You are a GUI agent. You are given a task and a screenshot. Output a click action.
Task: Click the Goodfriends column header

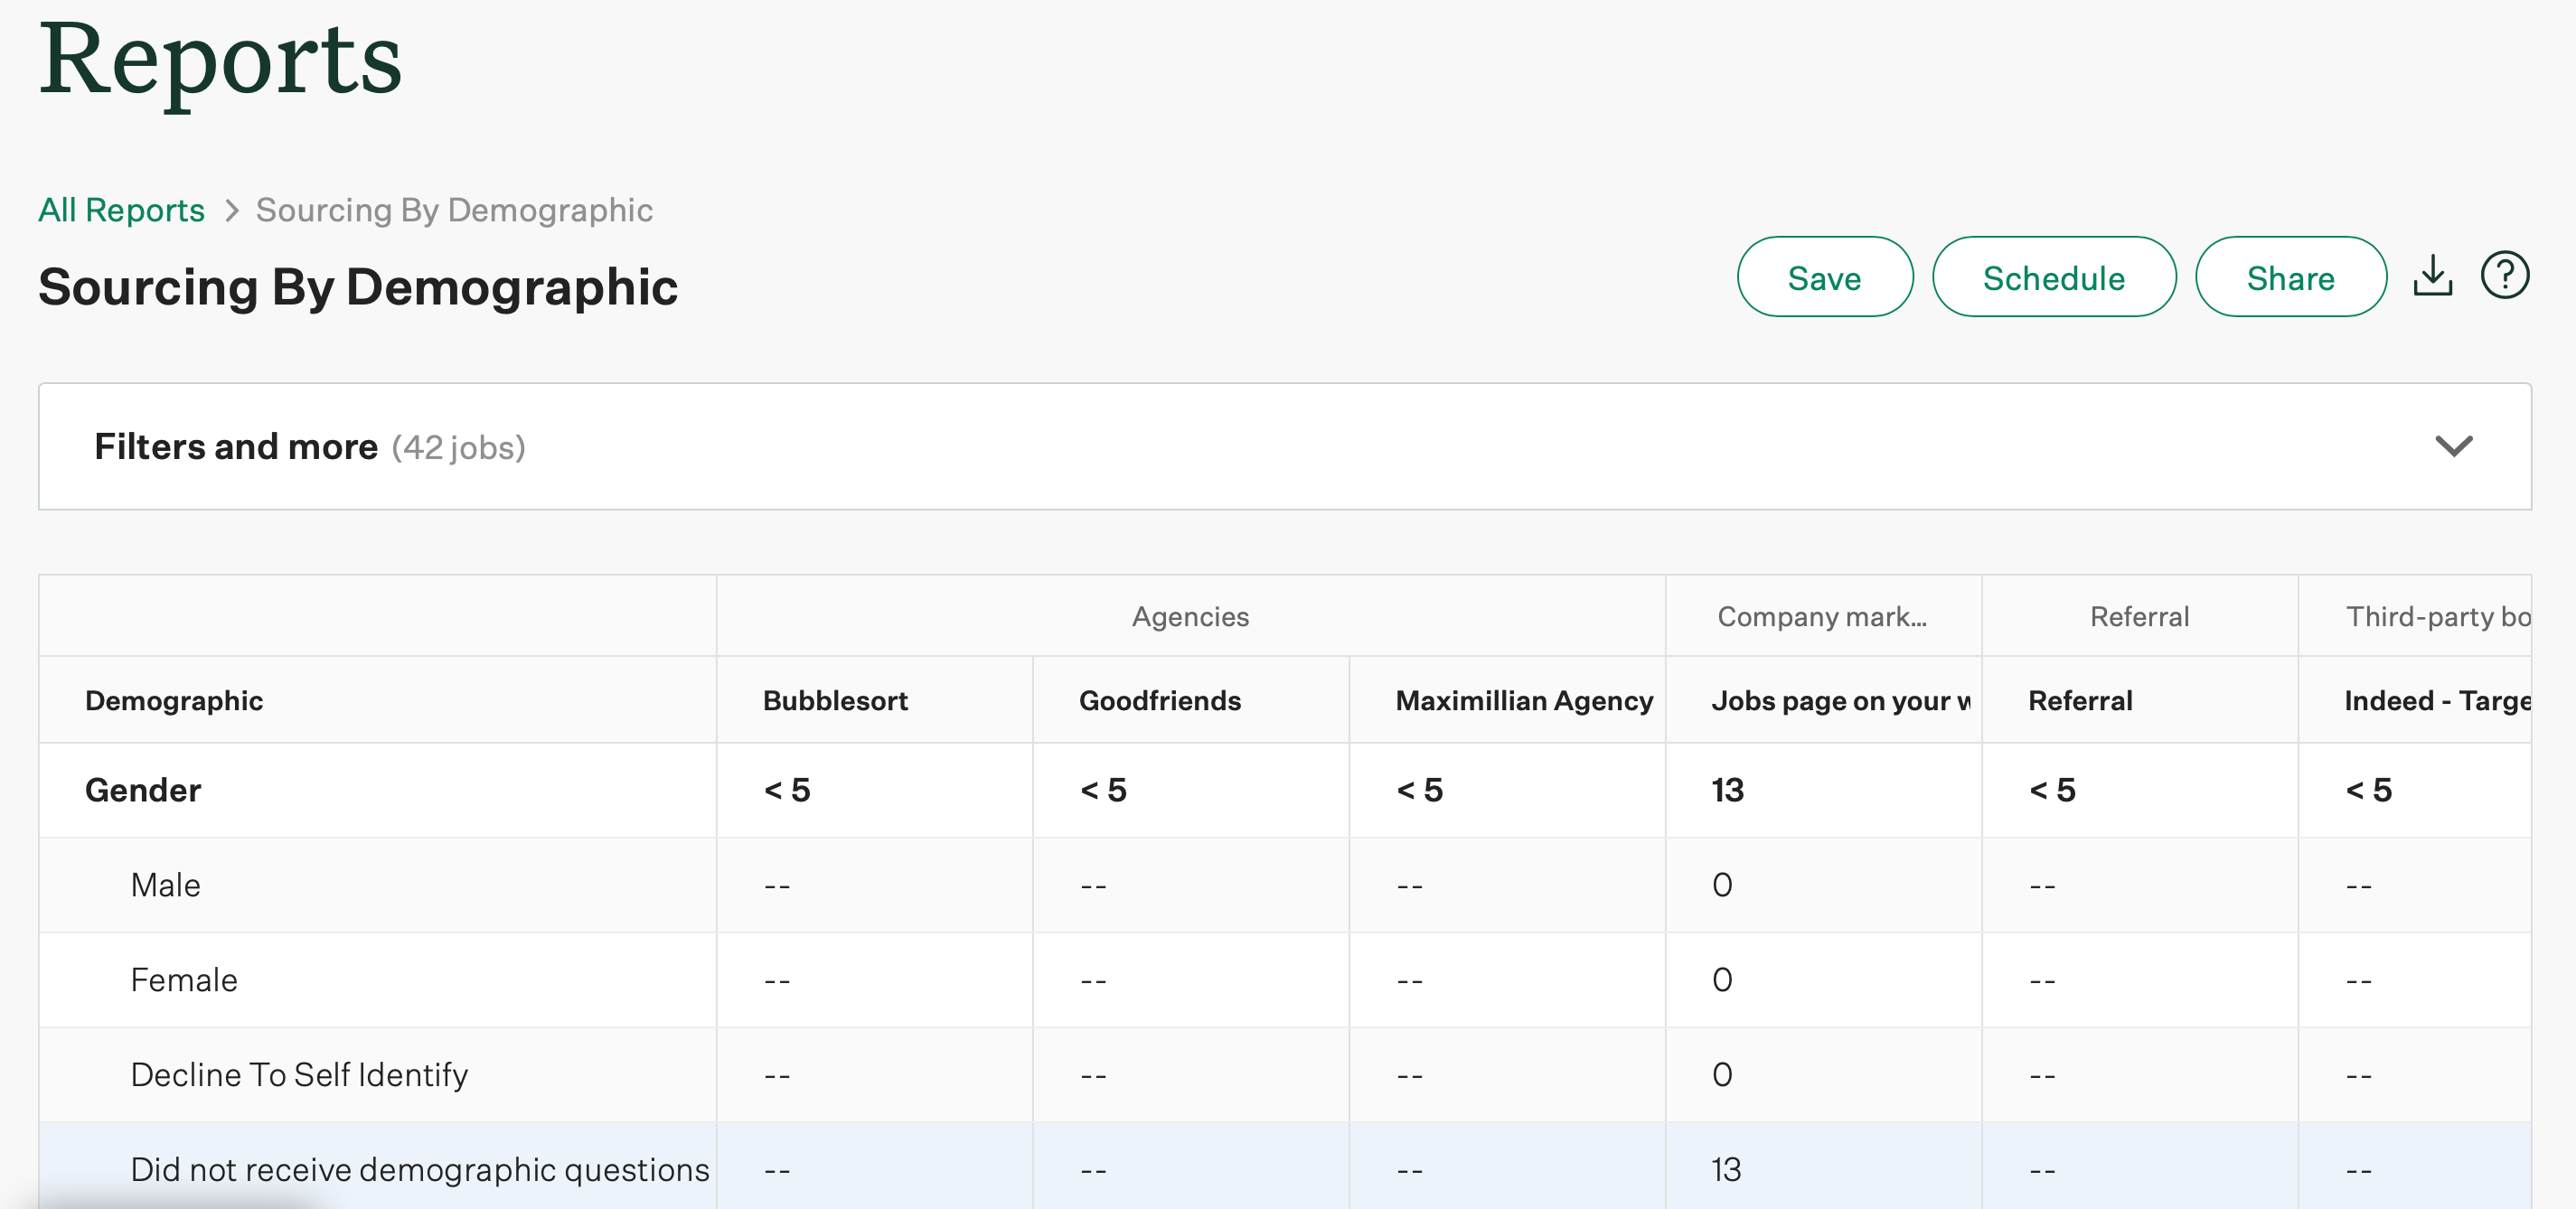pos(1159,700)
